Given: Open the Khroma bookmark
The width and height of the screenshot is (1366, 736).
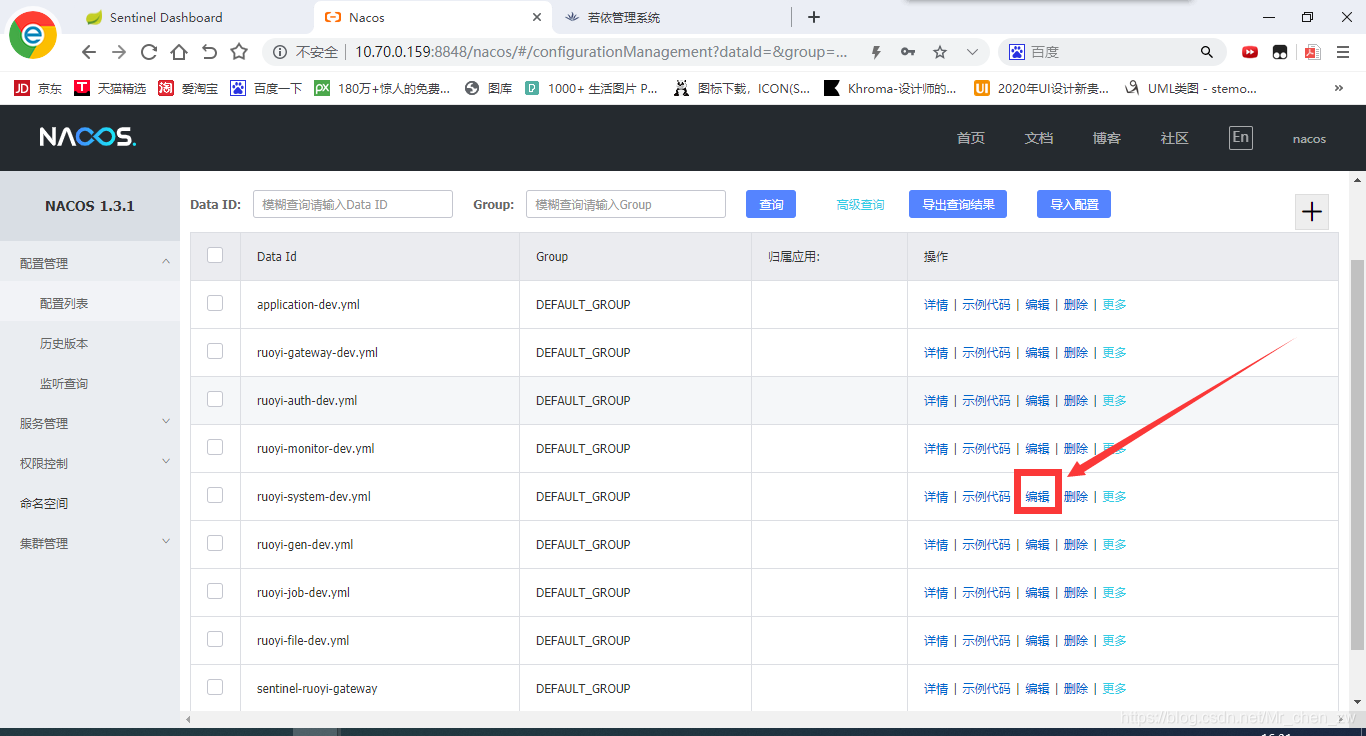Looking at the screenshot, I should [x=890, y=88].
